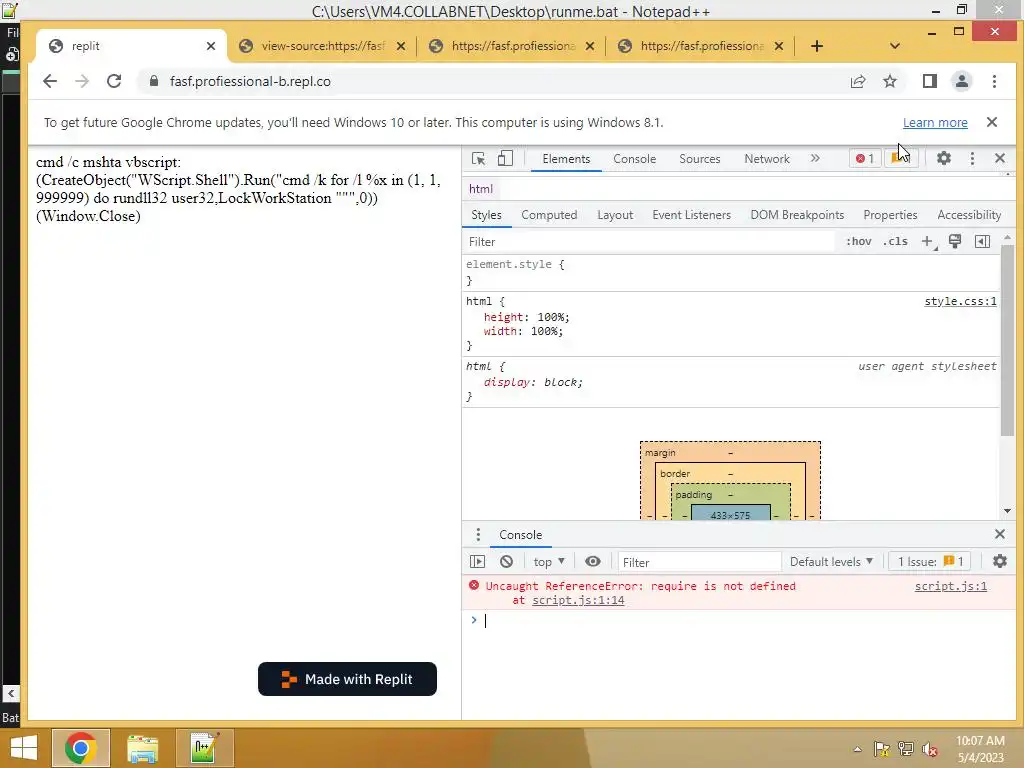Toggle the .cls class editor button
Image resolution: width=1024 pixels, height=768 pixels.
pyautogui.click(x=895, y=242)
